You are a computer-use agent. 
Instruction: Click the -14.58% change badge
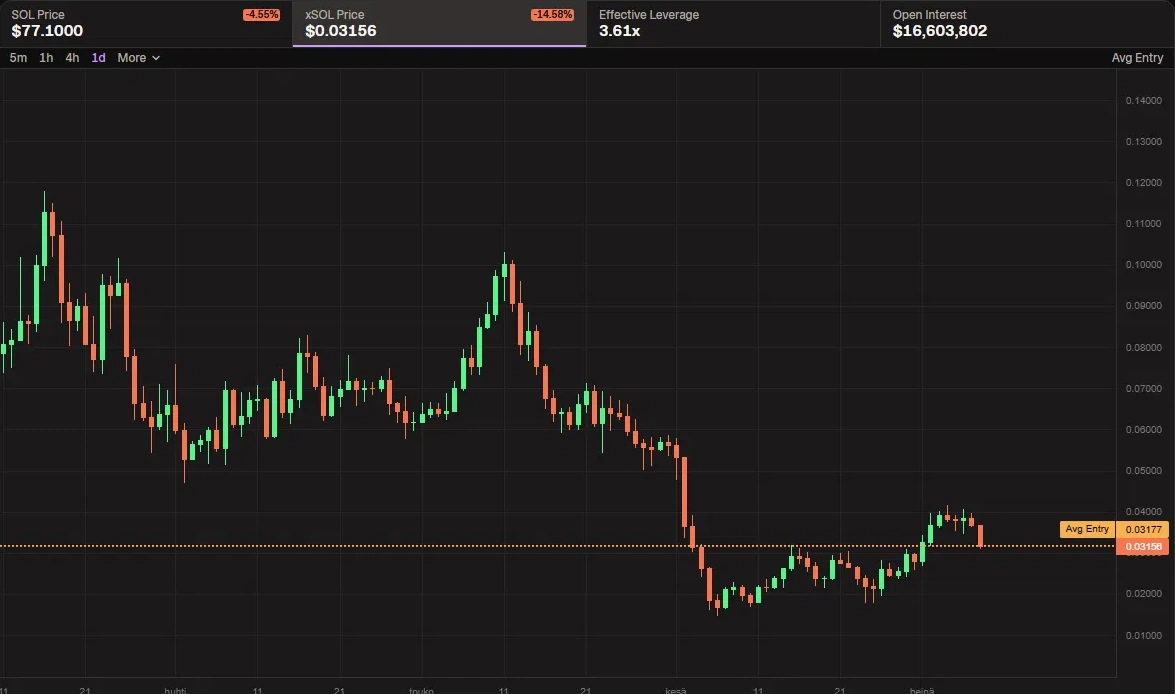pyautogui.click(x=552, y=14)
